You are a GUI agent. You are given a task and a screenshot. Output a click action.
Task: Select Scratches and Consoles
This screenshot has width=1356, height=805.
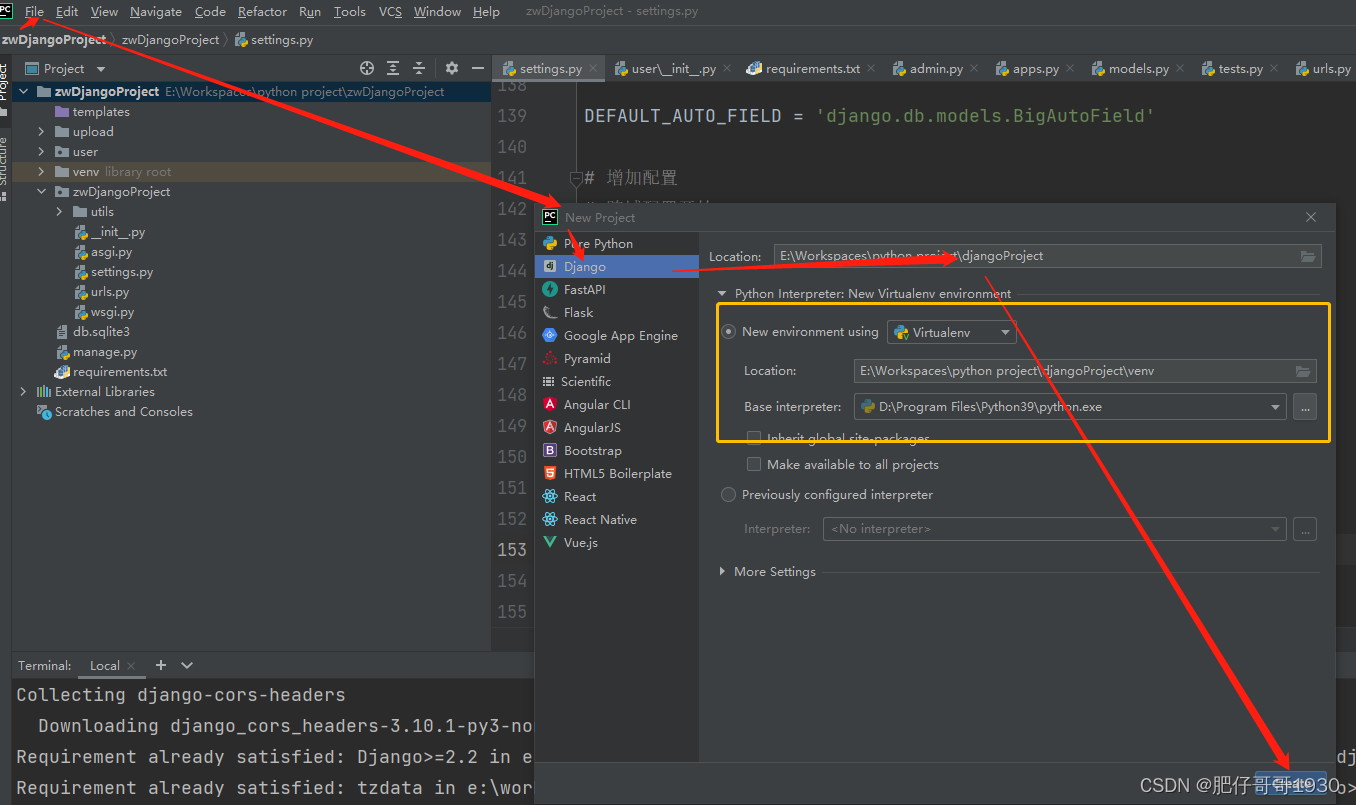coord(124,412)
